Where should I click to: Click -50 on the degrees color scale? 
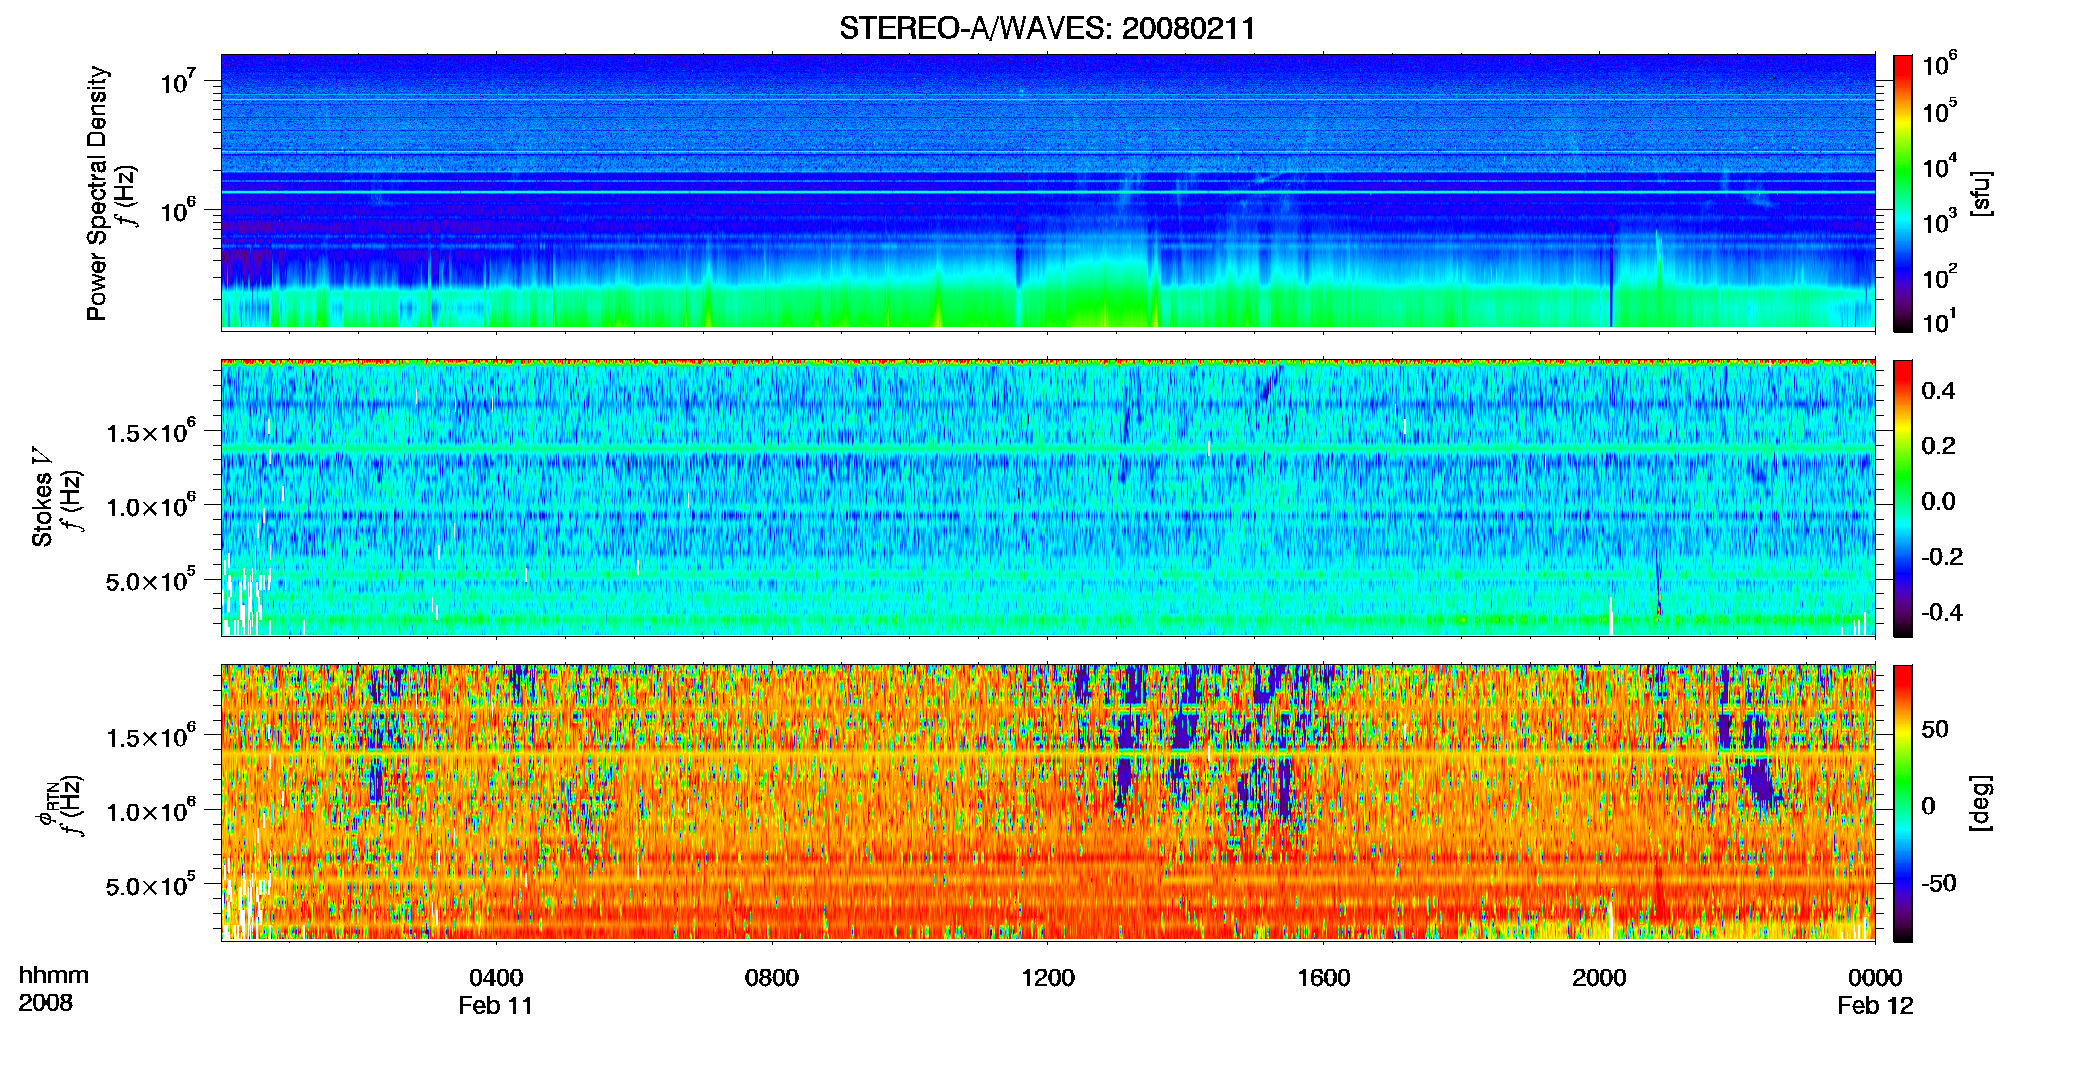click(1940, 883)
